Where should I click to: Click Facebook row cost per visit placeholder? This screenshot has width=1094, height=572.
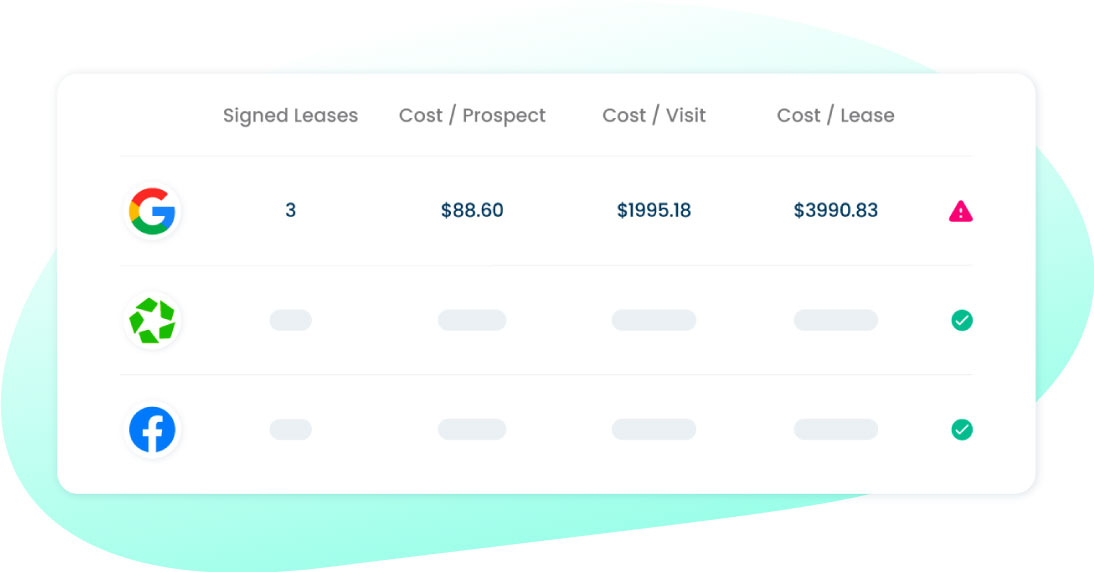(x=654, y=430)
